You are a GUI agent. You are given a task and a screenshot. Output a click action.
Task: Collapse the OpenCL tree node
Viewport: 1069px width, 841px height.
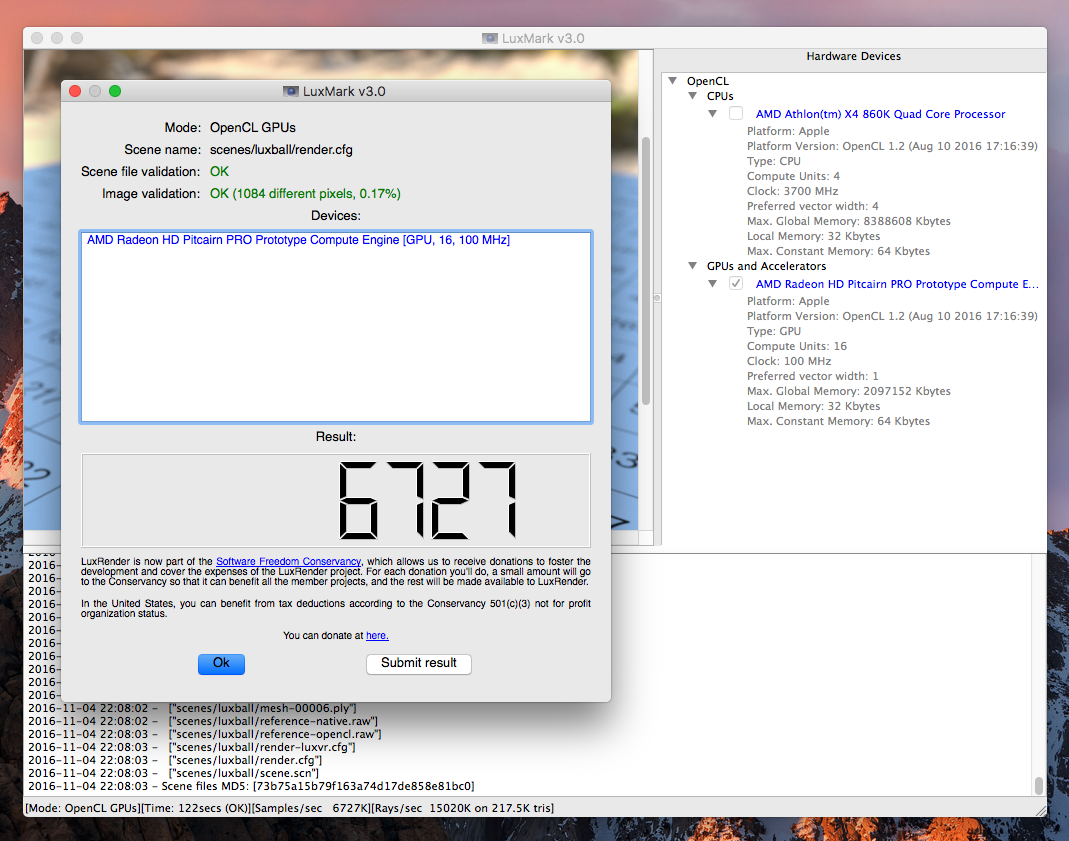673,80
